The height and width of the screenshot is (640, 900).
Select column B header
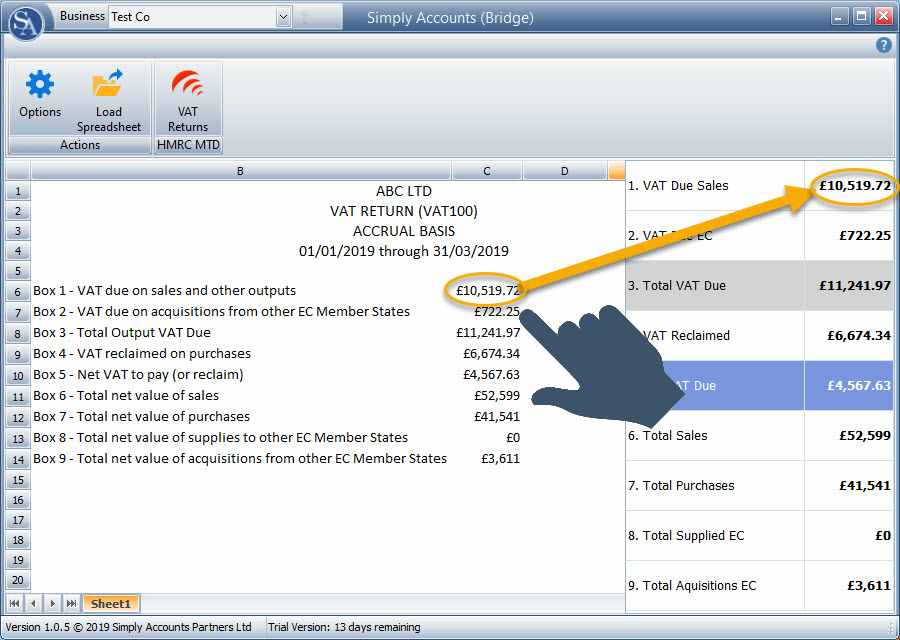(240, 171)
